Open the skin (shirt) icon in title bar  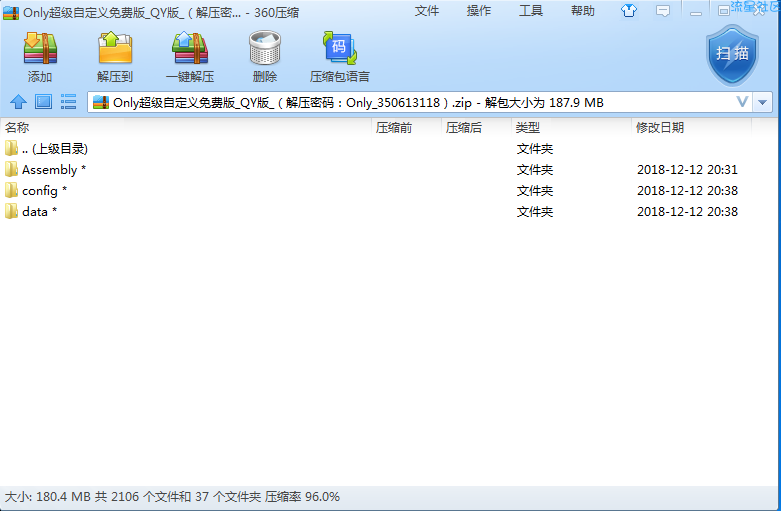pos(629,11)
